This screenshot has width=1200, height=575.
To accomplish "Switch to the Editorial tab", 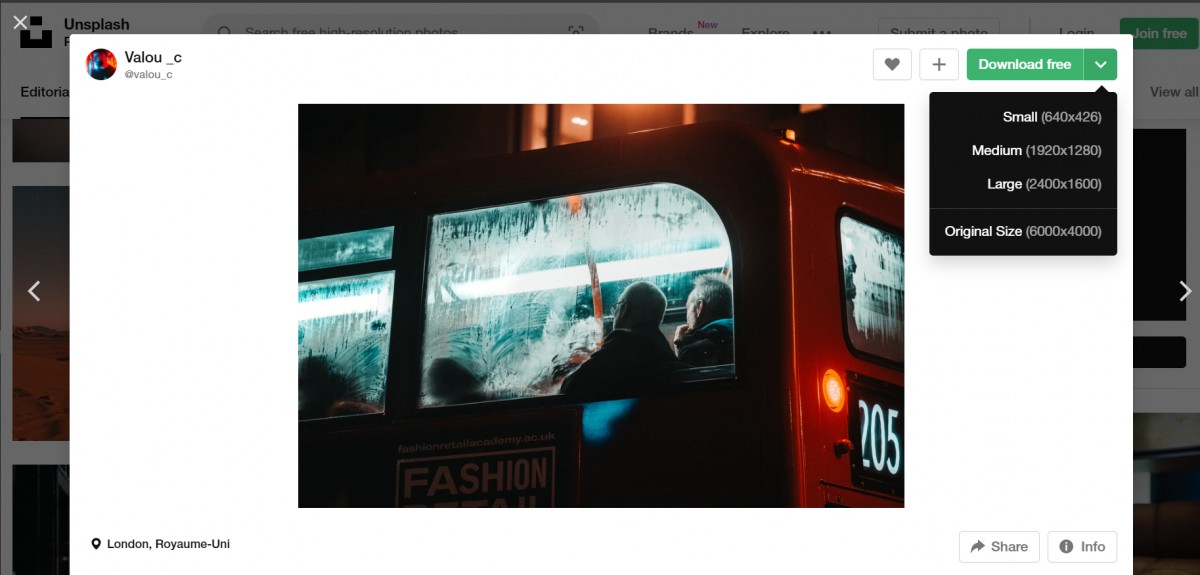I will pyautogui.click(x=45, y=92).
